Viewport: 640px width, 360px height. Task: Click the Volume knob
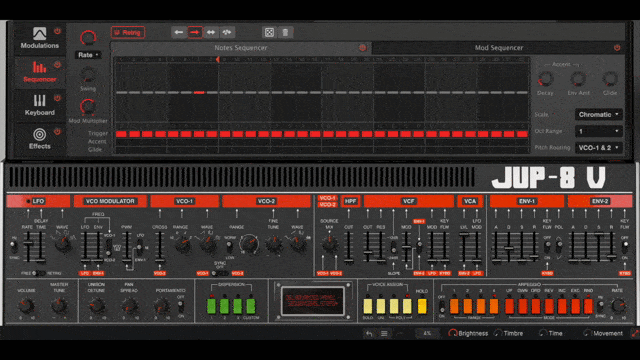26,305
